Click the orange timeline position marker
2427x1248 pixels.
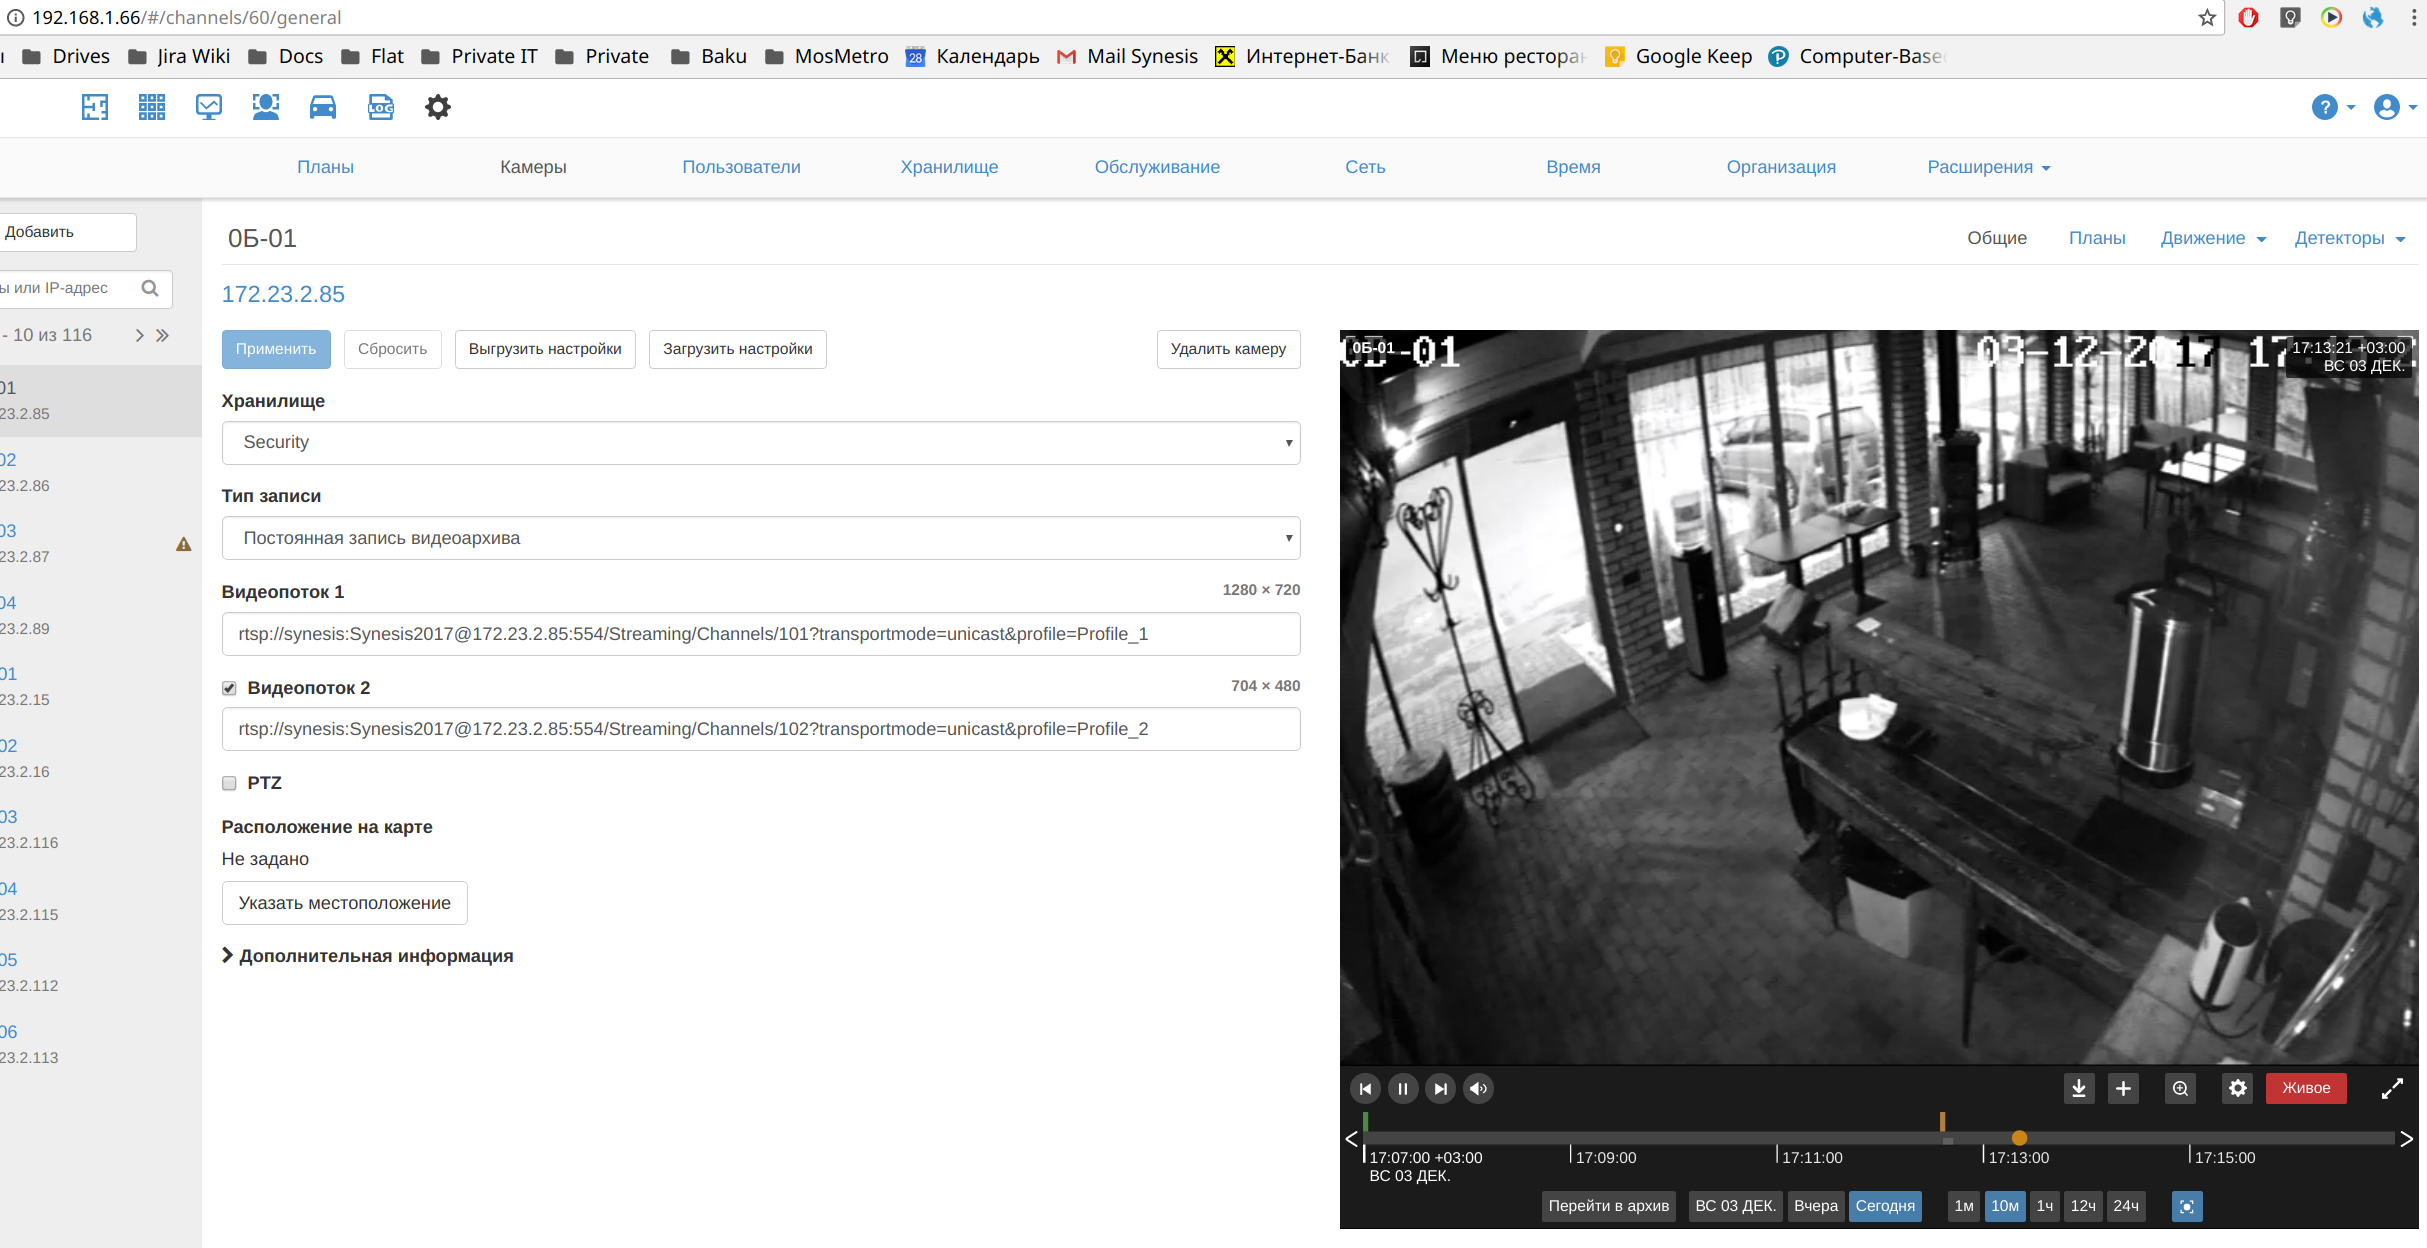(2019, 1138)
